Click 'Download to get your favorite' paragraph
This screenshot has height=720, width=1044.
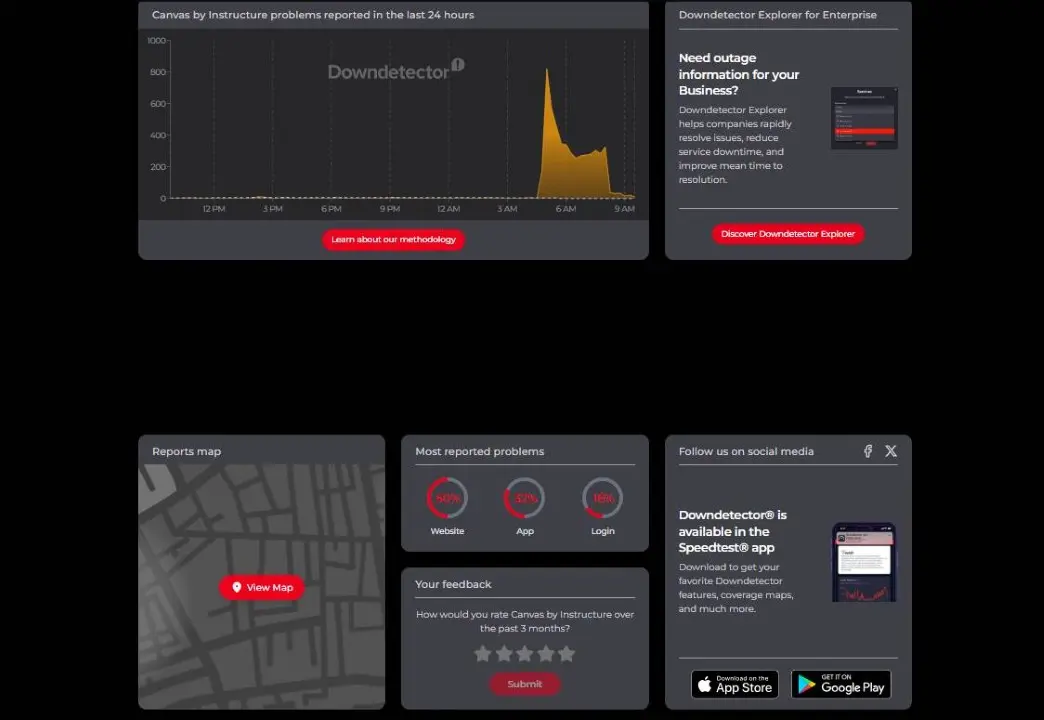736,587
